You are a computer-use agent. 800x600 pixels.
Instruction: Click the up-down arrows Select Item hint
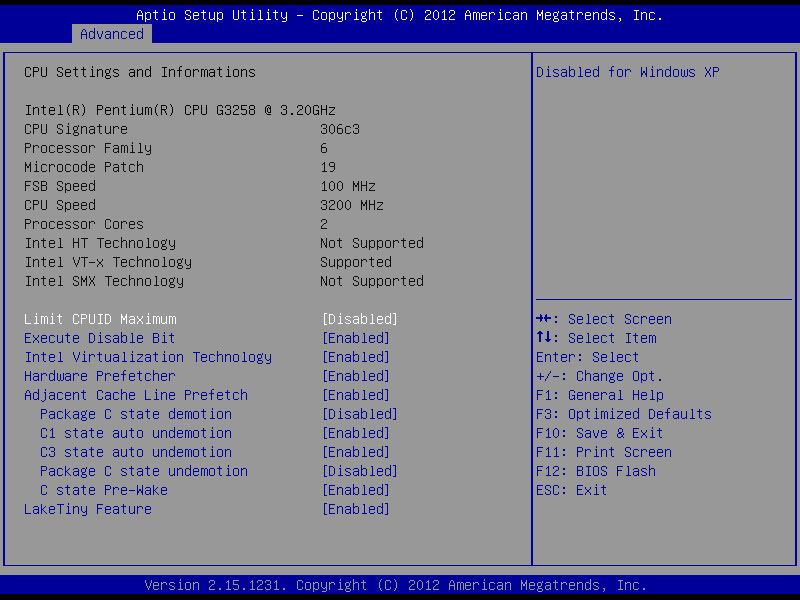(x=596, y=338)
